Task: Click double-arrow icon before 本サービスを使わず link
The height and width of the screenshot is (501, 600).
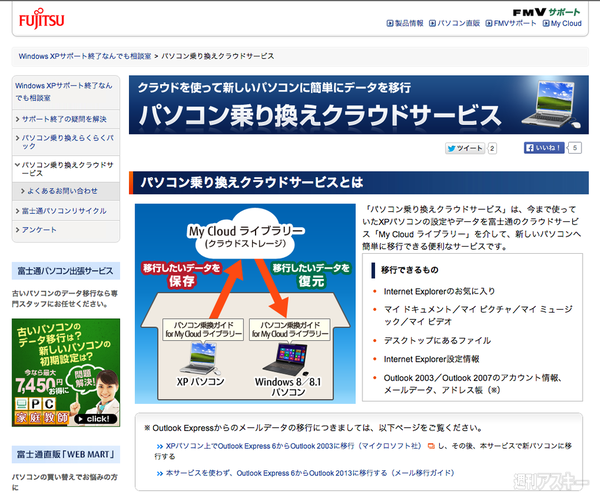Action: [160, 473]
